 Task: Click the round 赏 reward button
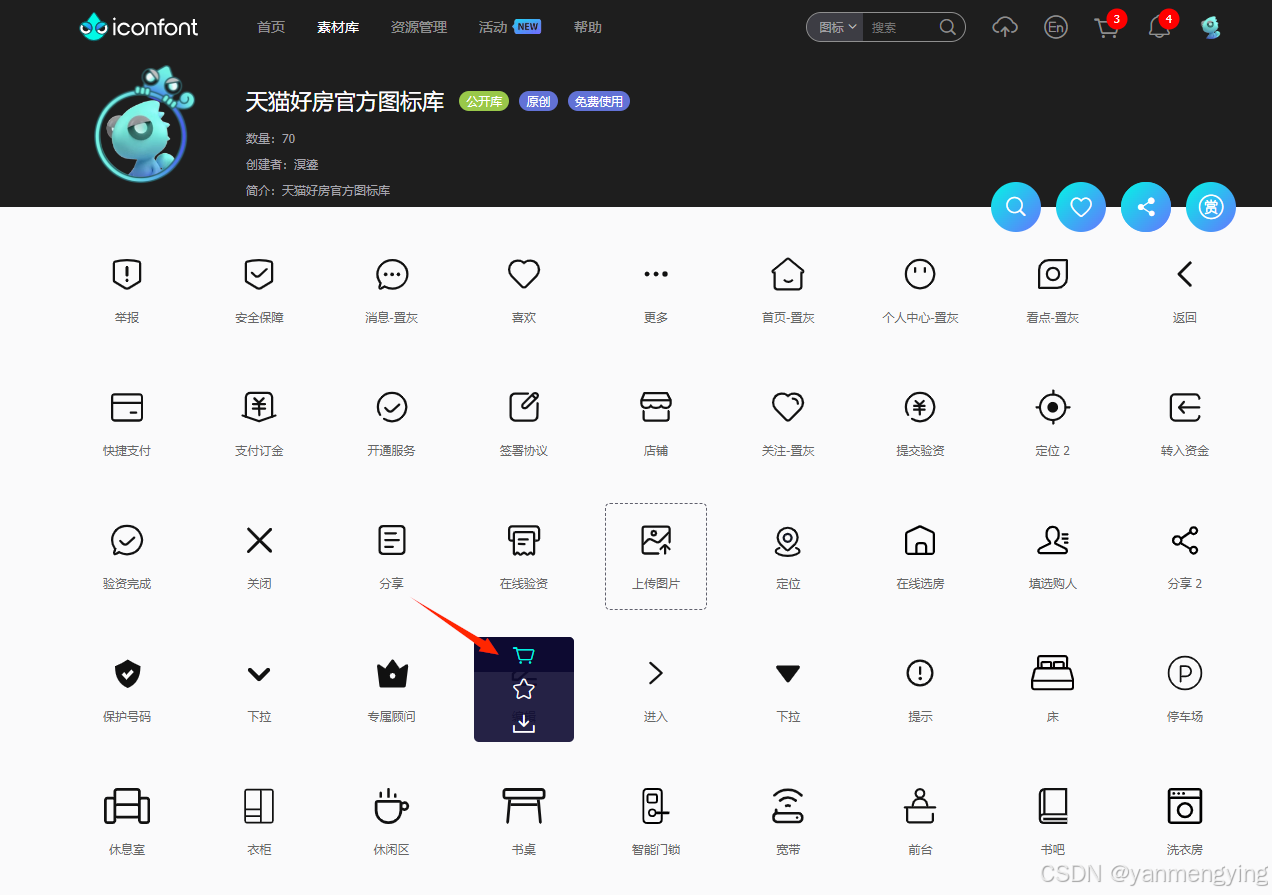[x=1211, y=207]
